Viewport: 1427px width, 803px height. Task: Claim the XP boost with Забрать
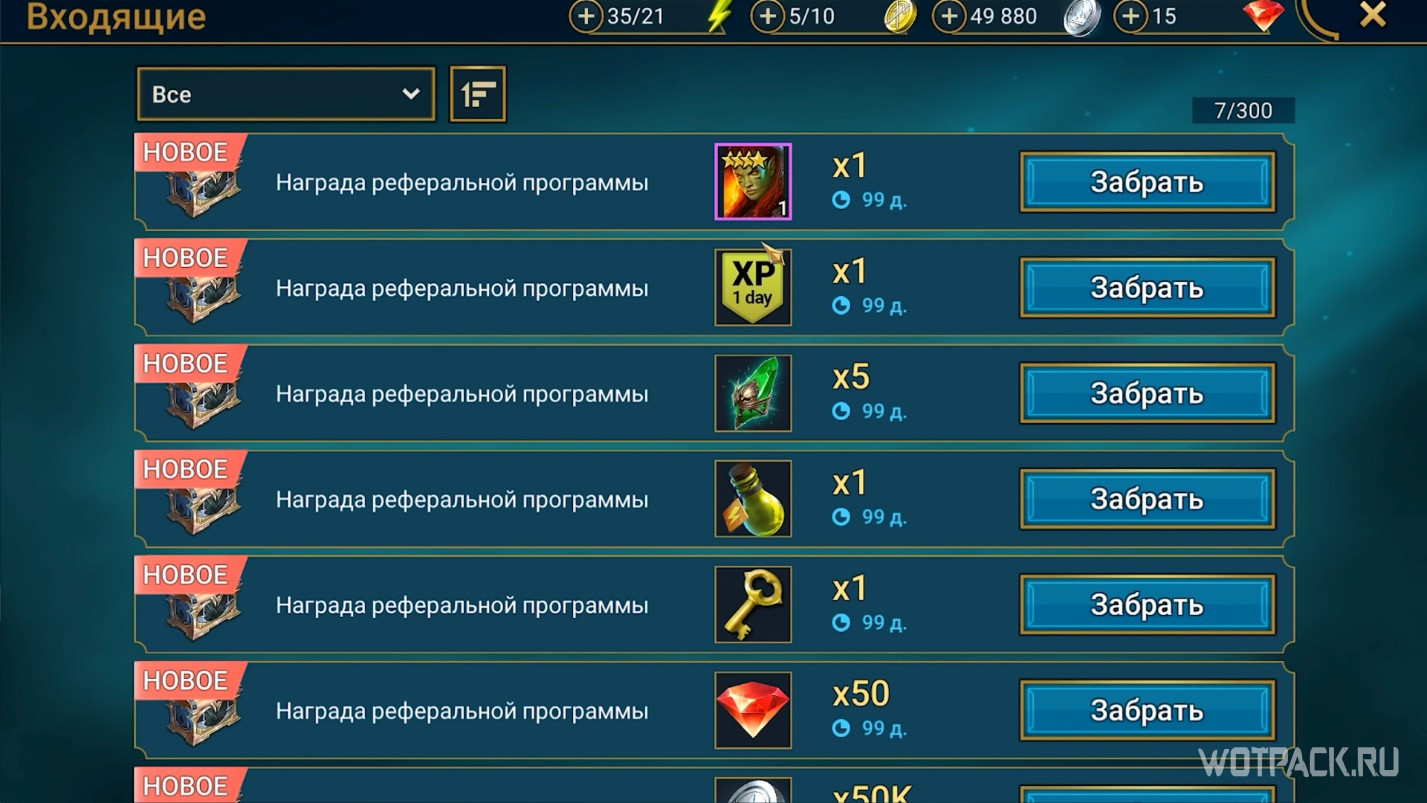(1147, 287)
